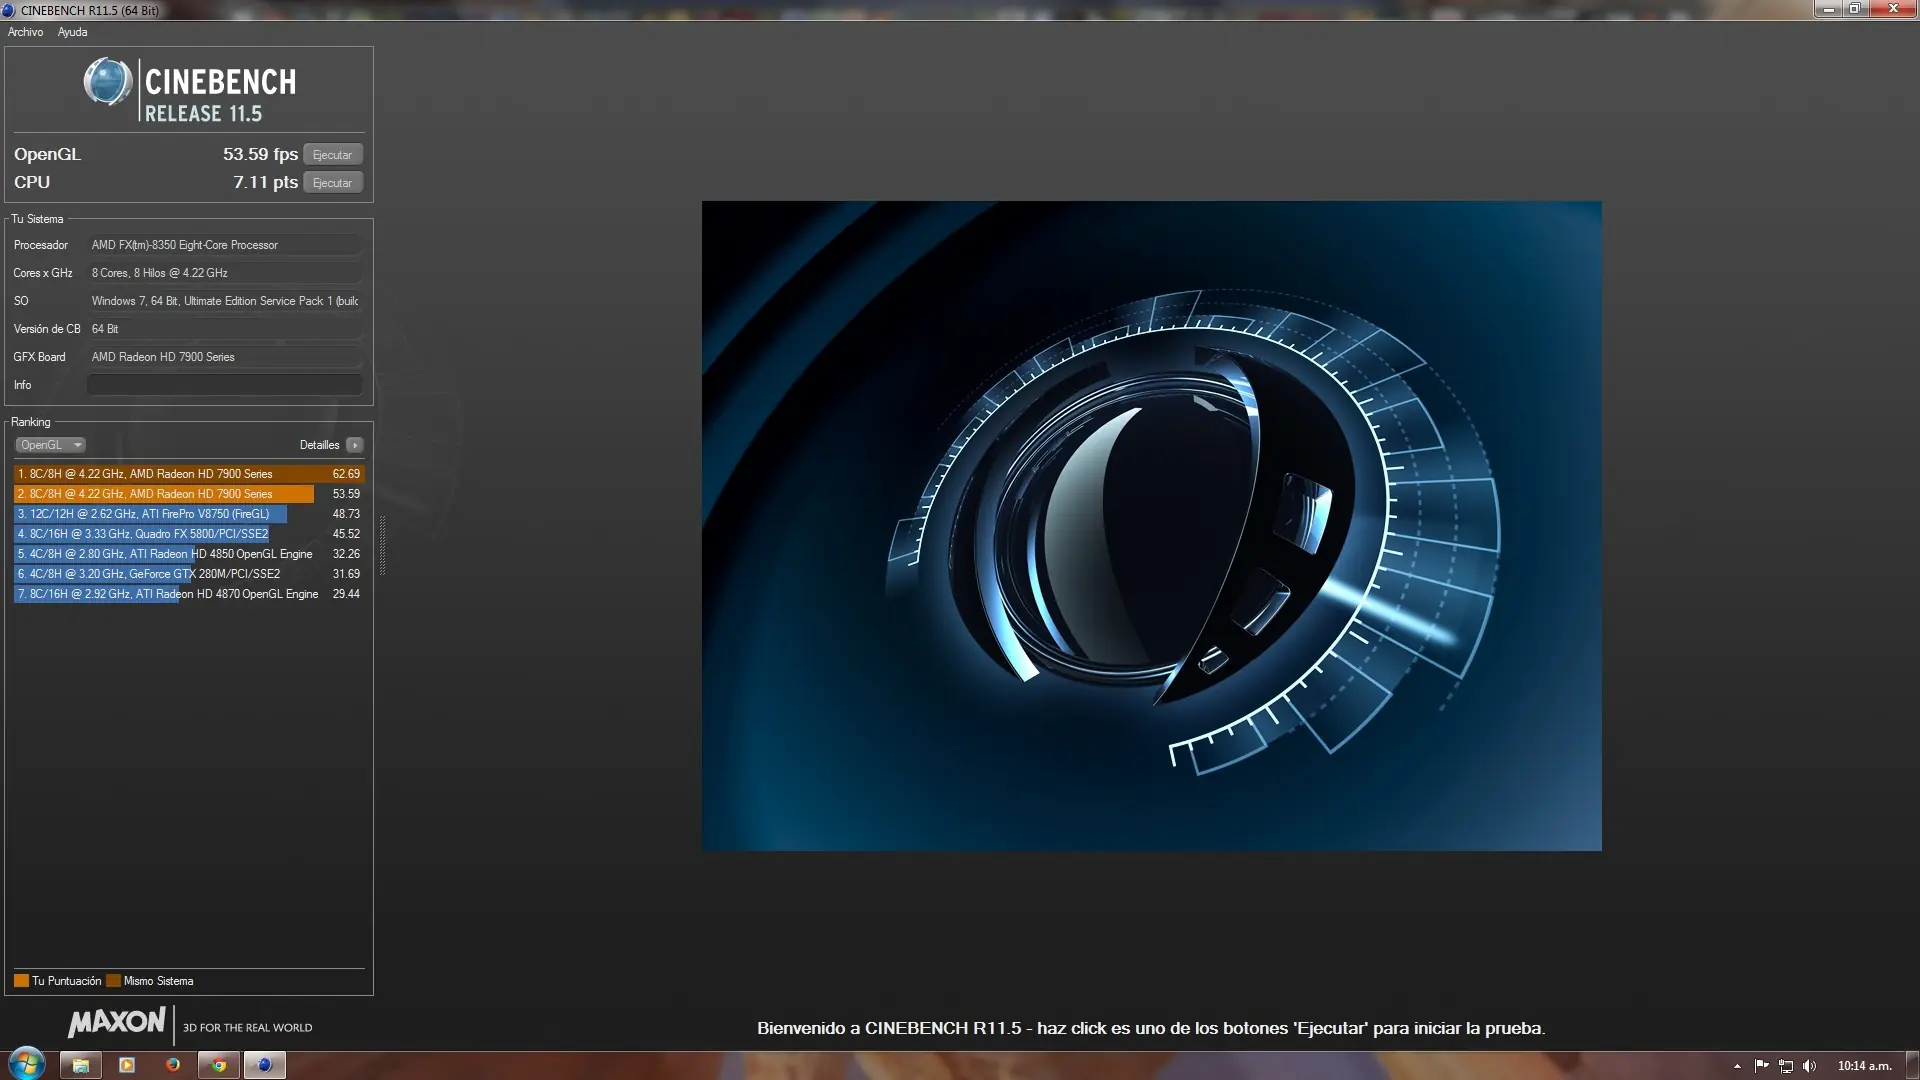Run the OpenGL benchmark with Ejecutar
The height and width of the screenshot is (1080, 1920).
pyautogui.click(x=332, y=155)
